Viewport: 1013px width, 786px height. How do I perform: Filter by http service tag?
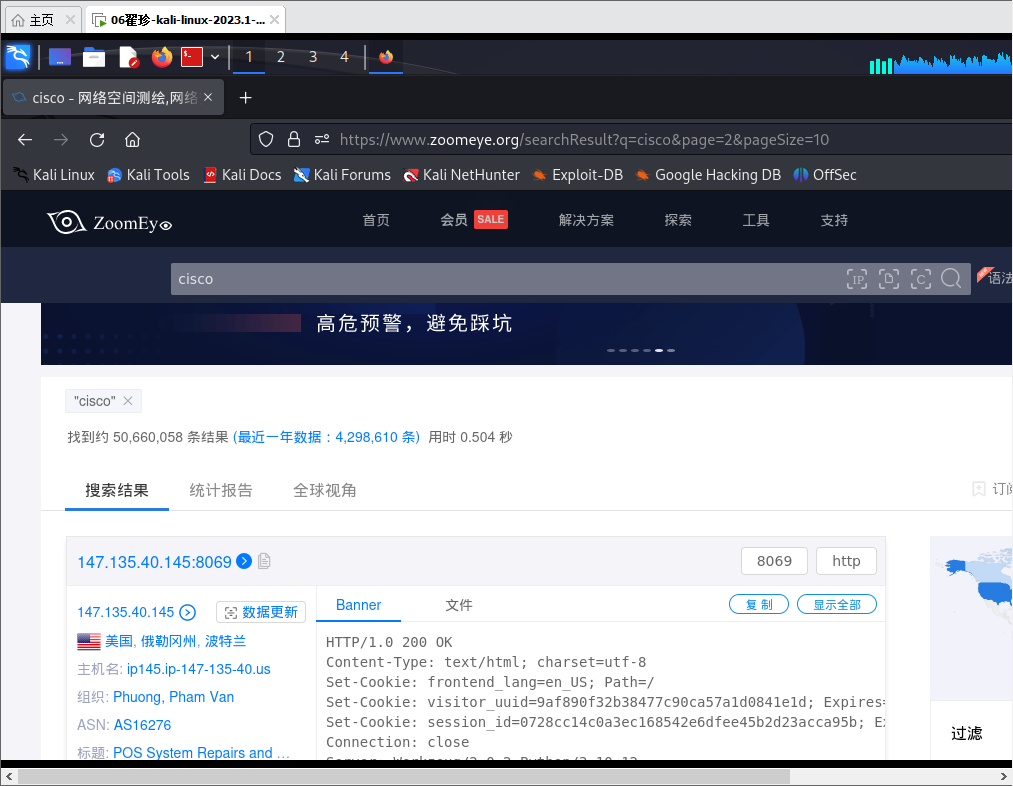tap(846, 561)
